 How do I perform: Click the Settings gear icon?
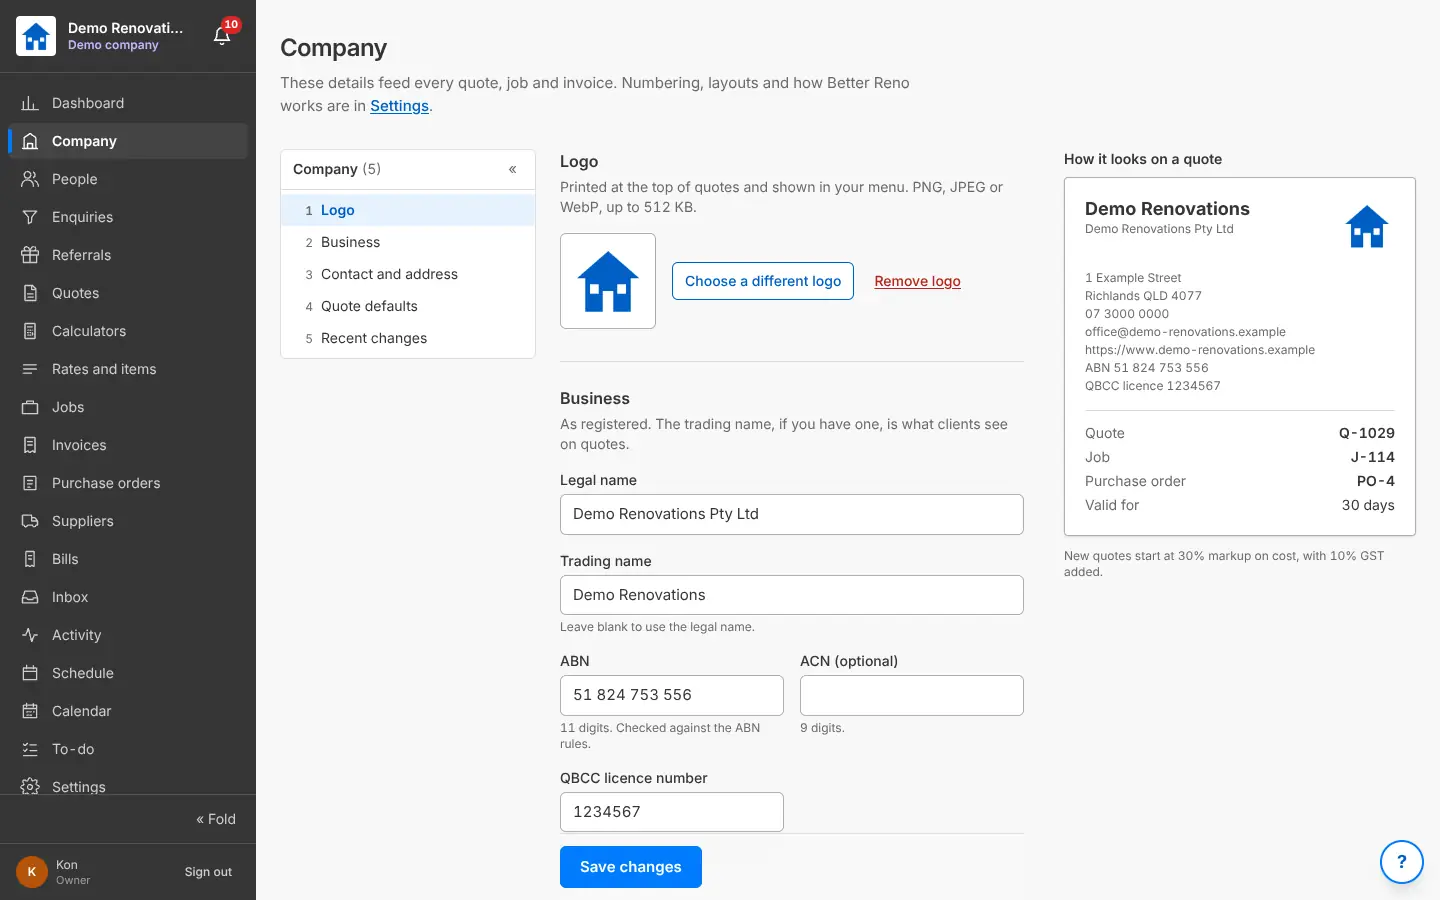pyautogui.click(x=30, y=787)
